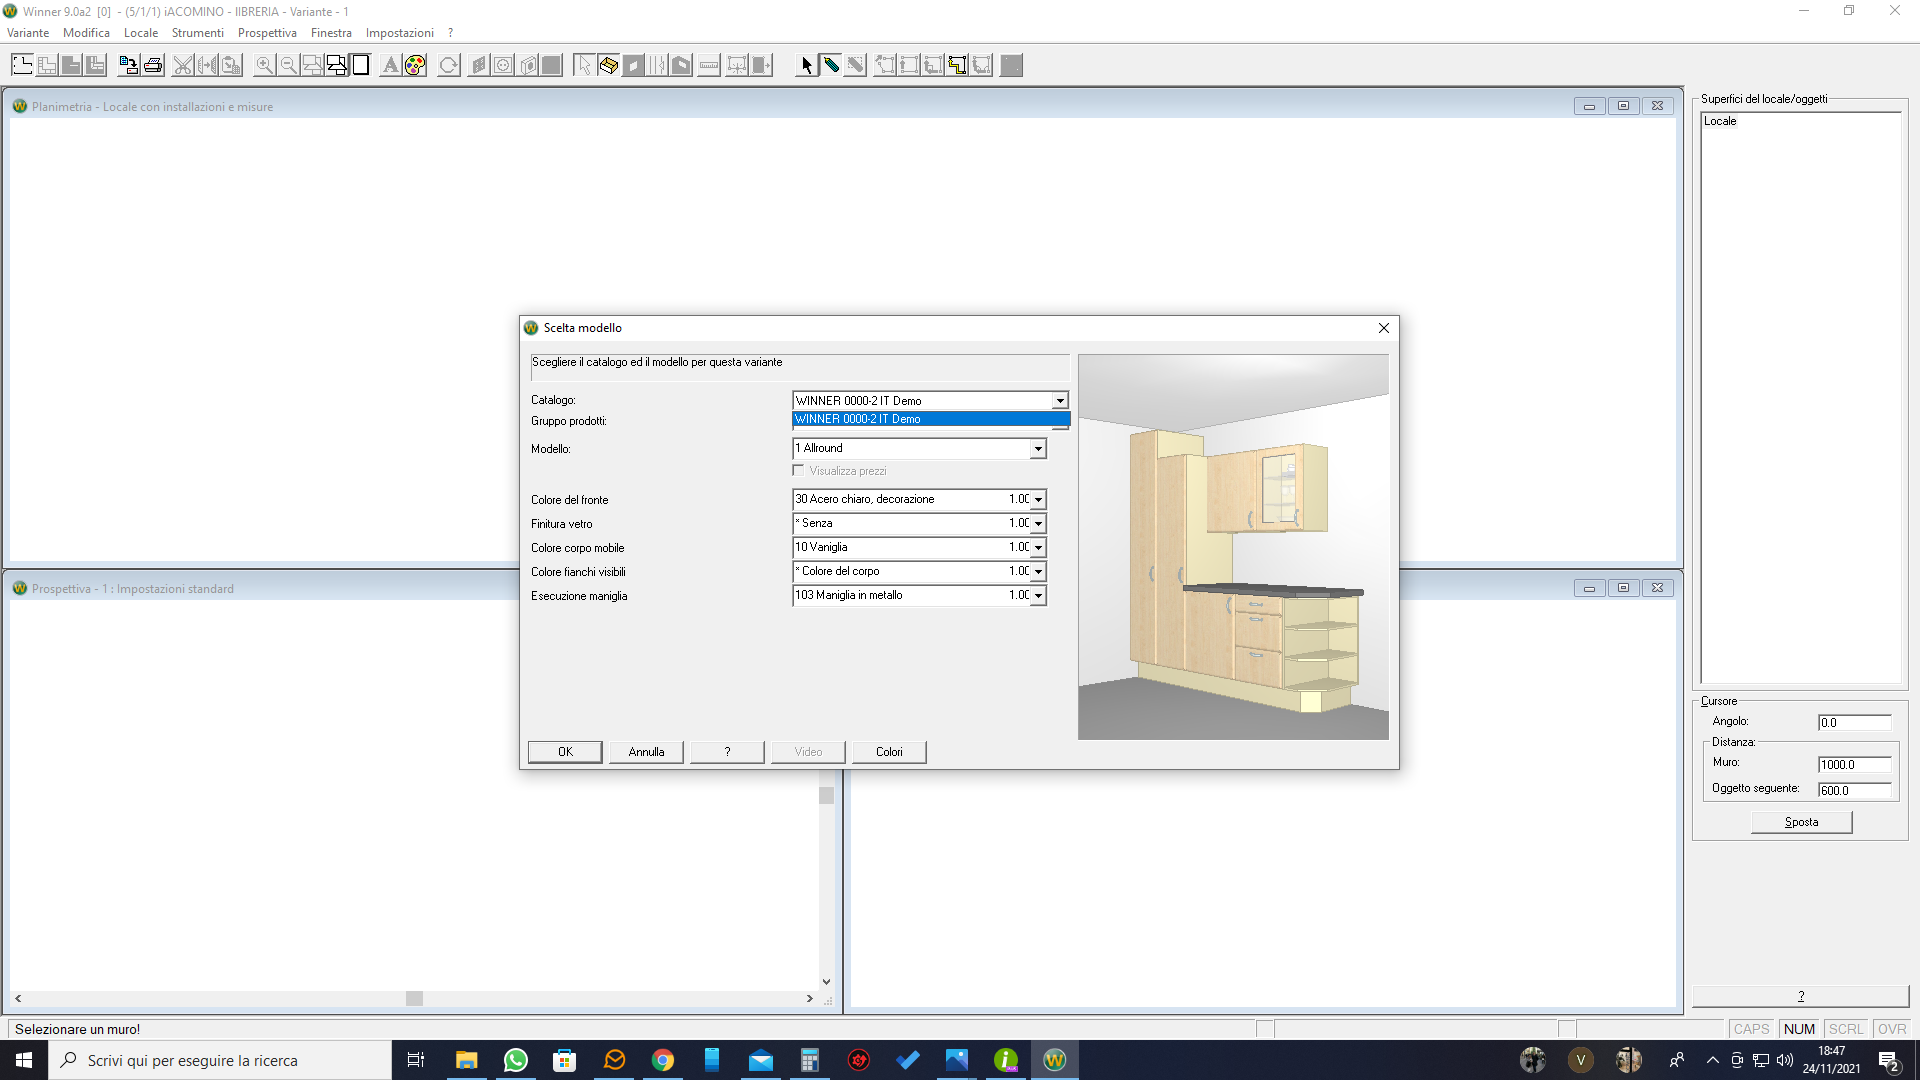Open WhatsApp from the taskbar
The image size is (1920, 1080).
point(516,1060)
